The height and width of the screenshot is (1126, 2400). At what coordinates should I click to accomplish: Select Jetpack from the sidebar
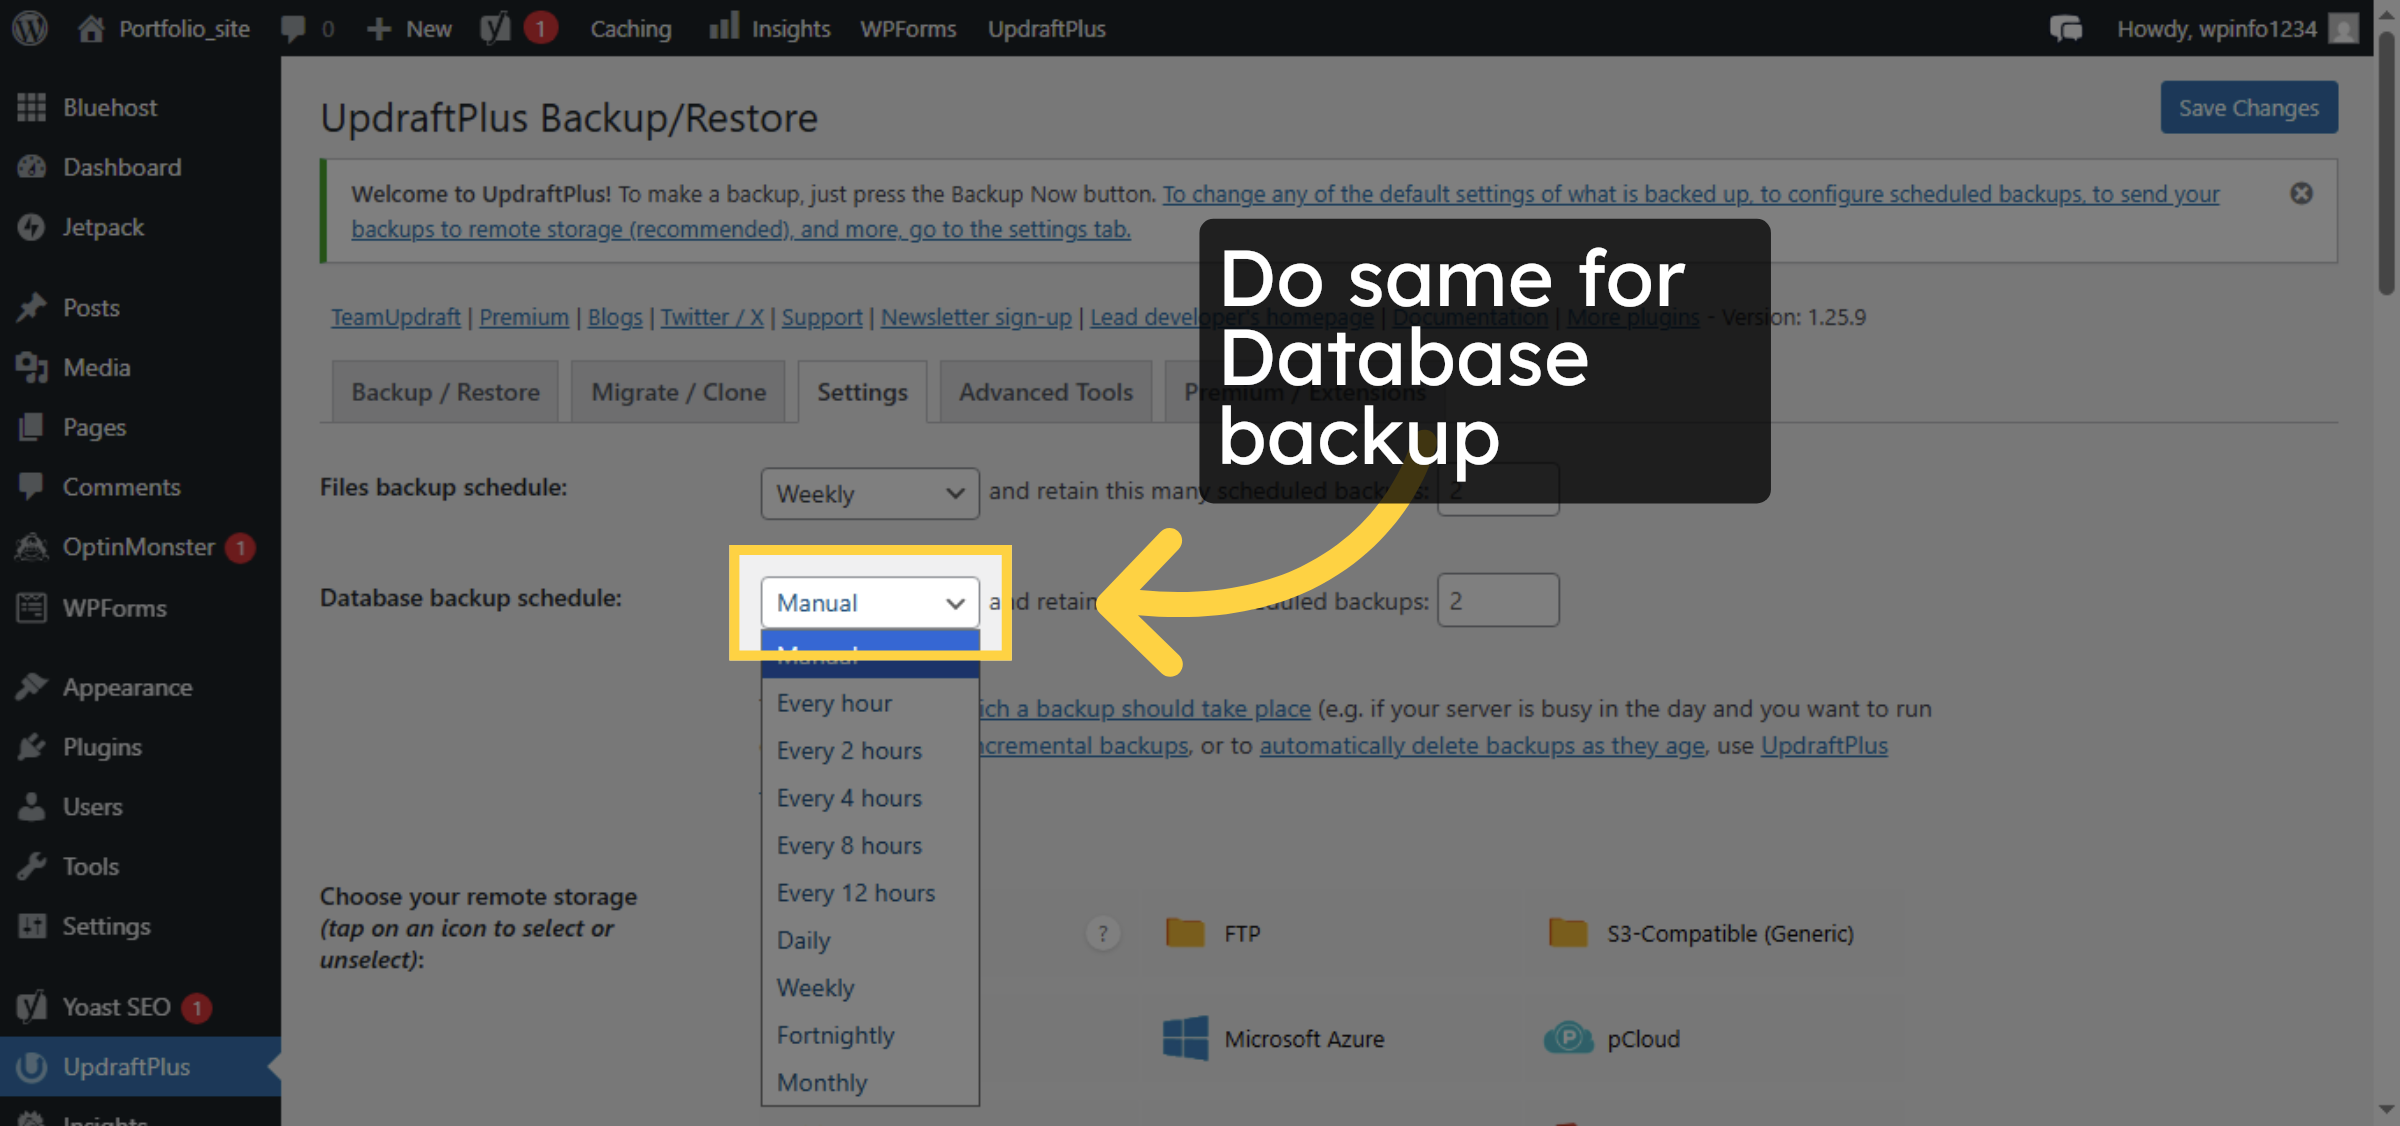click(100, 227)
